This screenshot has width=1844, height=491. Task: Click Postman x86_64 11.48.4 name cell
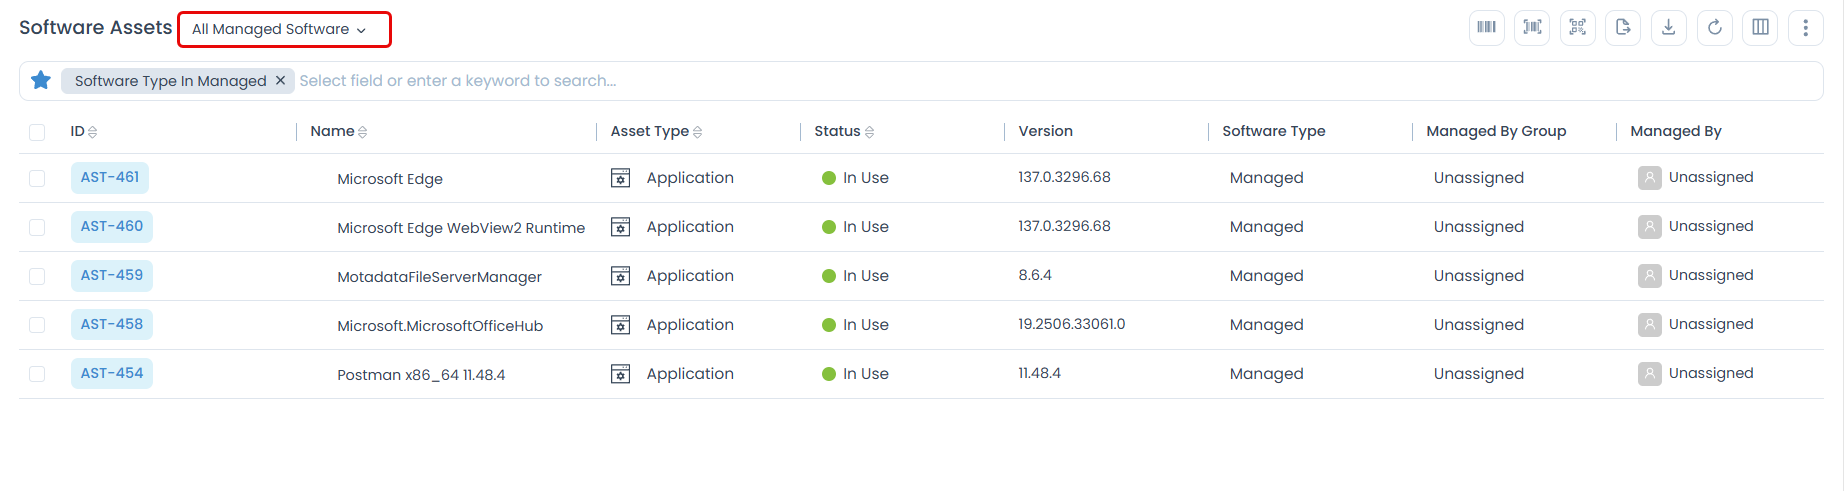[421, 375]
